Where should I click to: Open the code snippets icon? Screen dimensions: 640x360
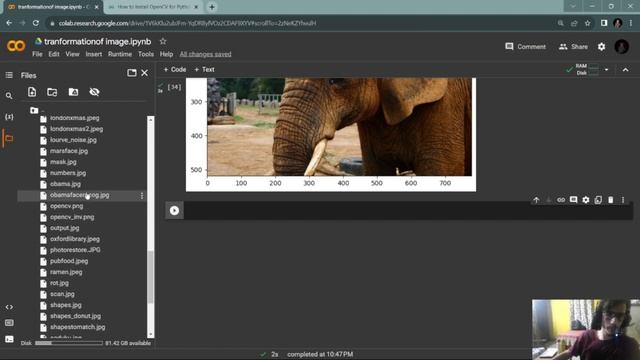pos(9,307)
